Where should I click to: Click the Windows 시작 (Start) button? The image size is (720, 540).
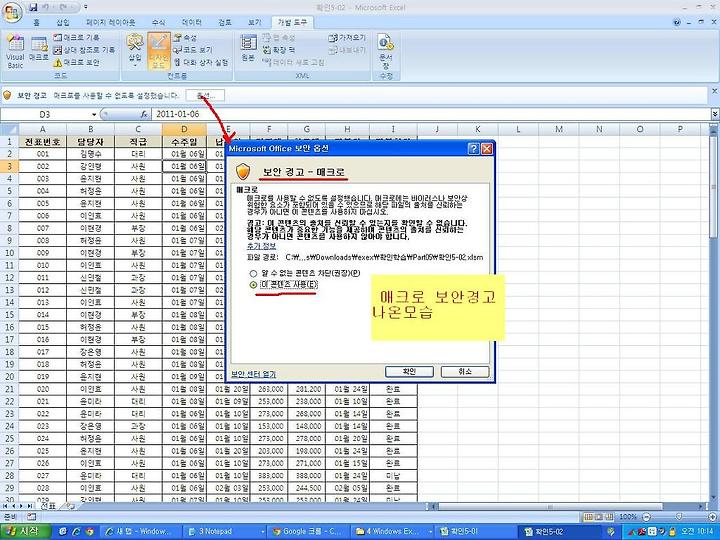tap(25, 532)
